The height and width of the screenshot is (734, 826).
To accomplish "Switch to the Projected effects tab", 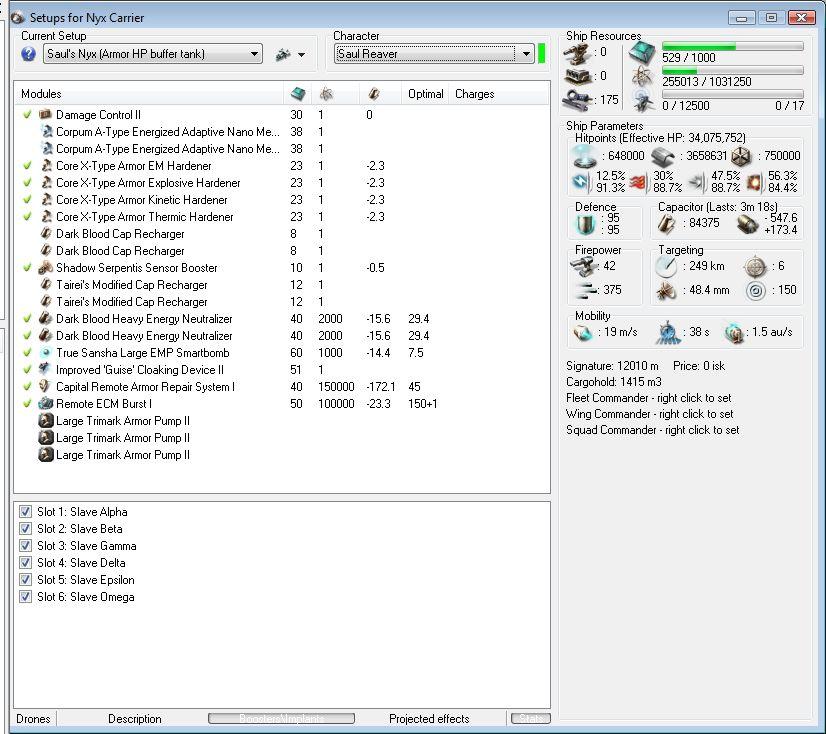I will 429,719.
